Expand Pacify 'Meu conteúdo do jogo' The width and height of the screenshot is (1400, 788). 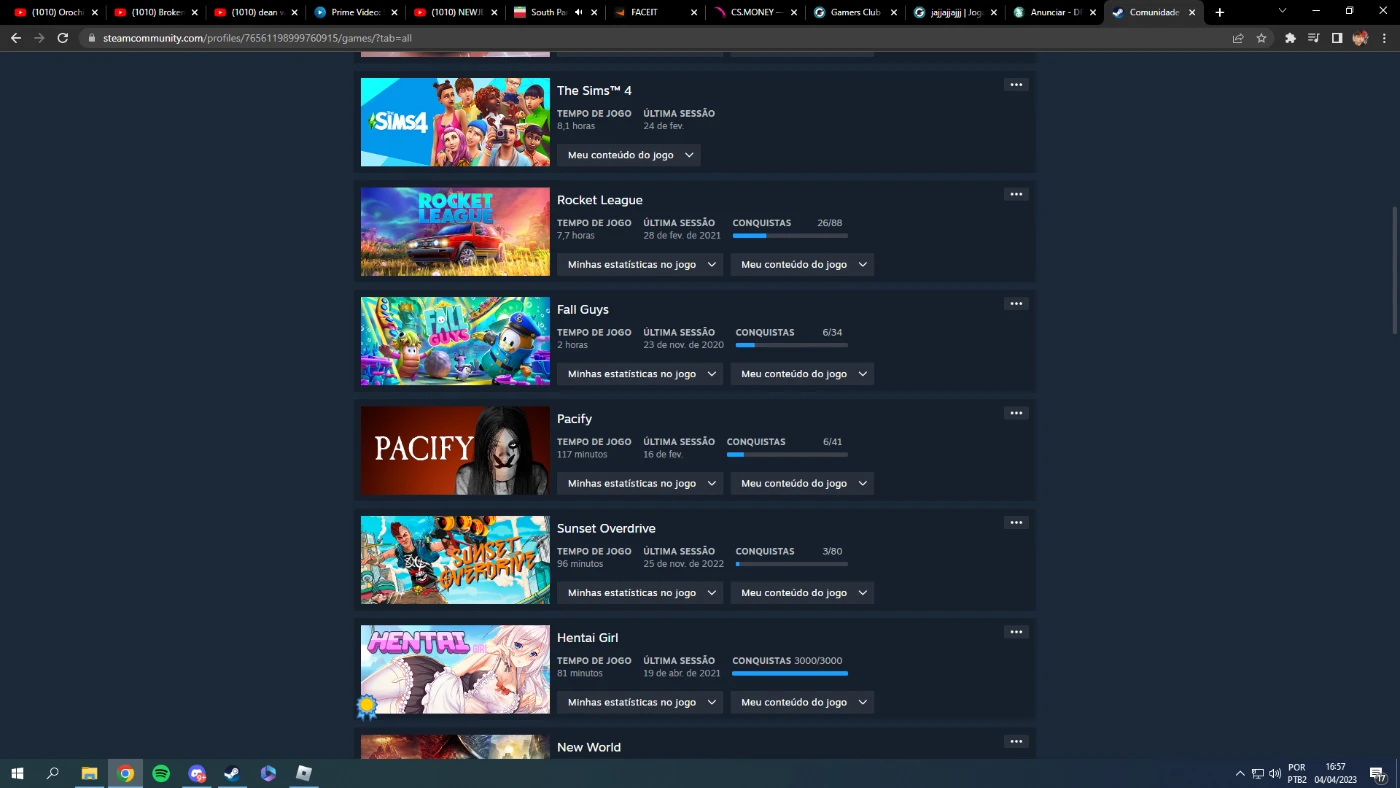click(x=802, y=483)
